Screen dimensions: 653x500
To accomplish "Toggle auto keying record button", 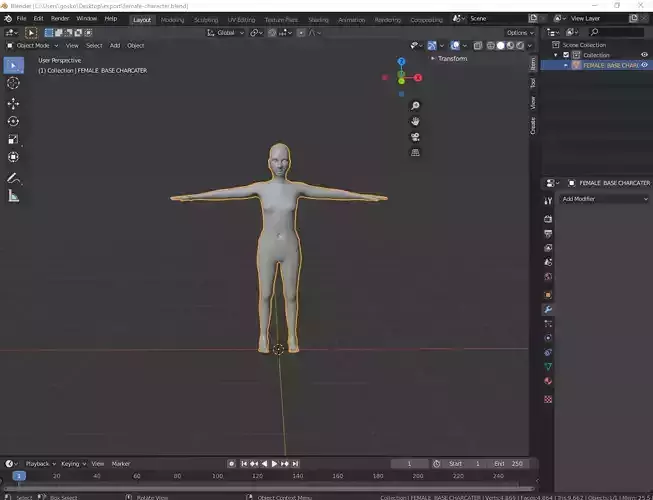I will pyautogui.click(x=232, y=464).
